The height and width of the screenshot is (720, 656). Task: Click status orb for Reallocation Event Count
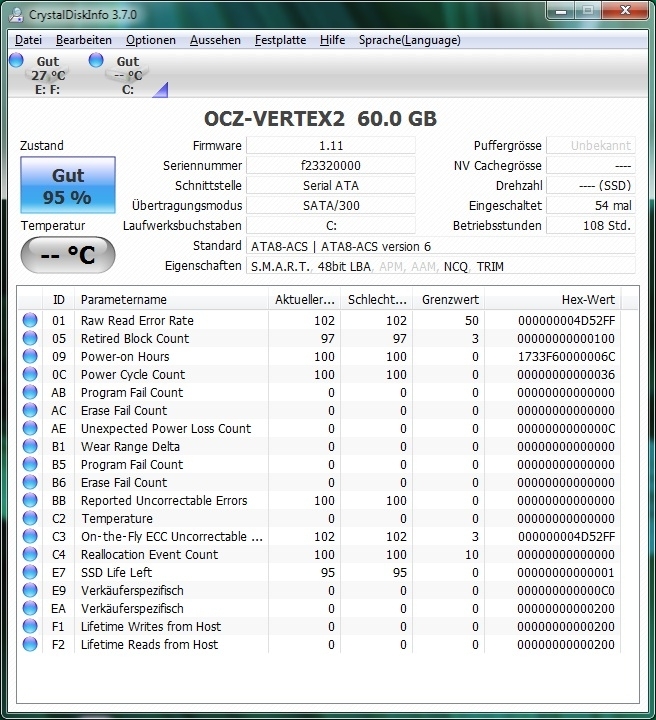(x=30, y=555)
